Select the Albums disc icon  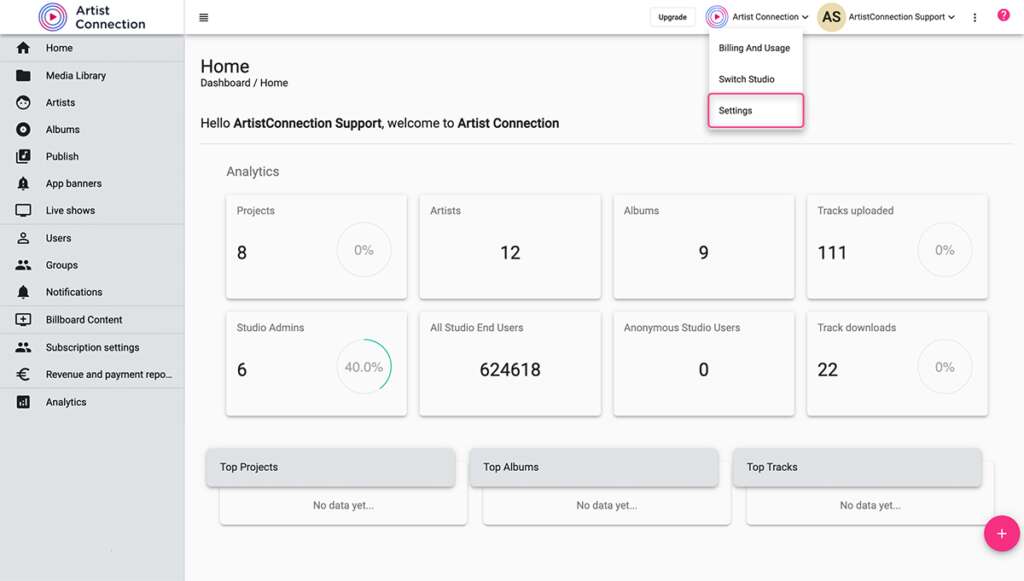click(23, 129)
